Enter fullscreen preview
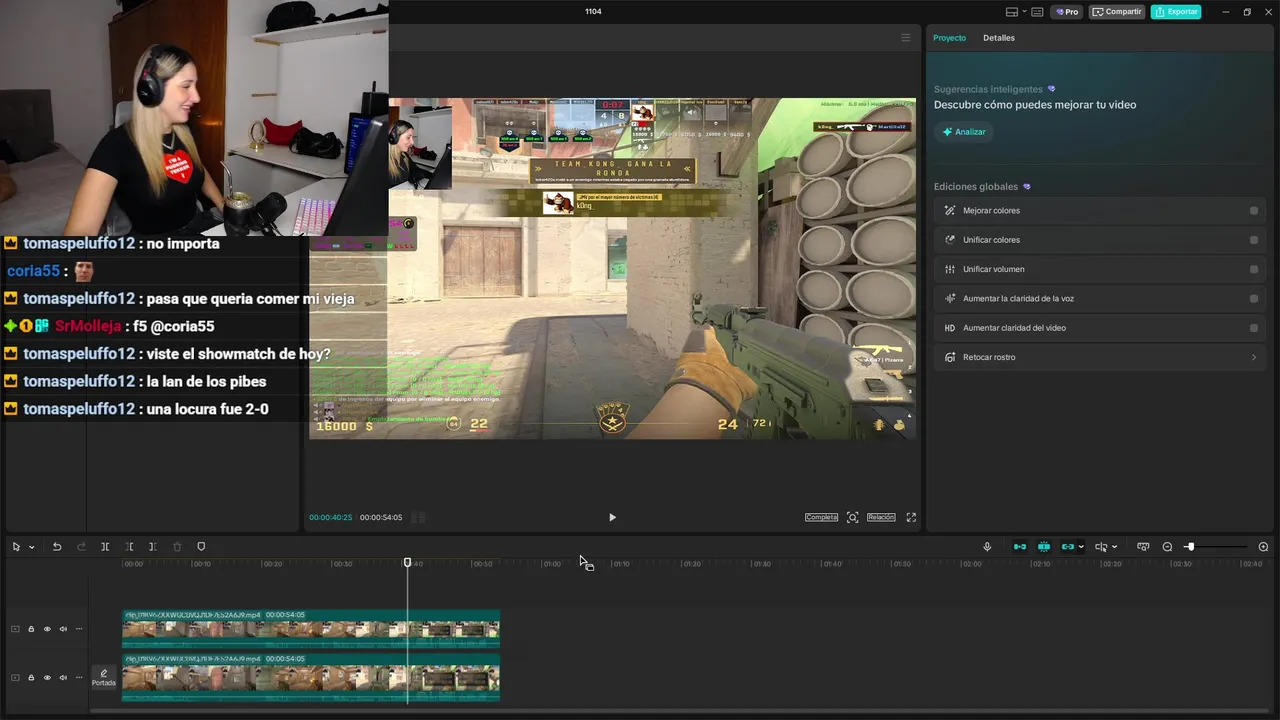 pos(911,517)
